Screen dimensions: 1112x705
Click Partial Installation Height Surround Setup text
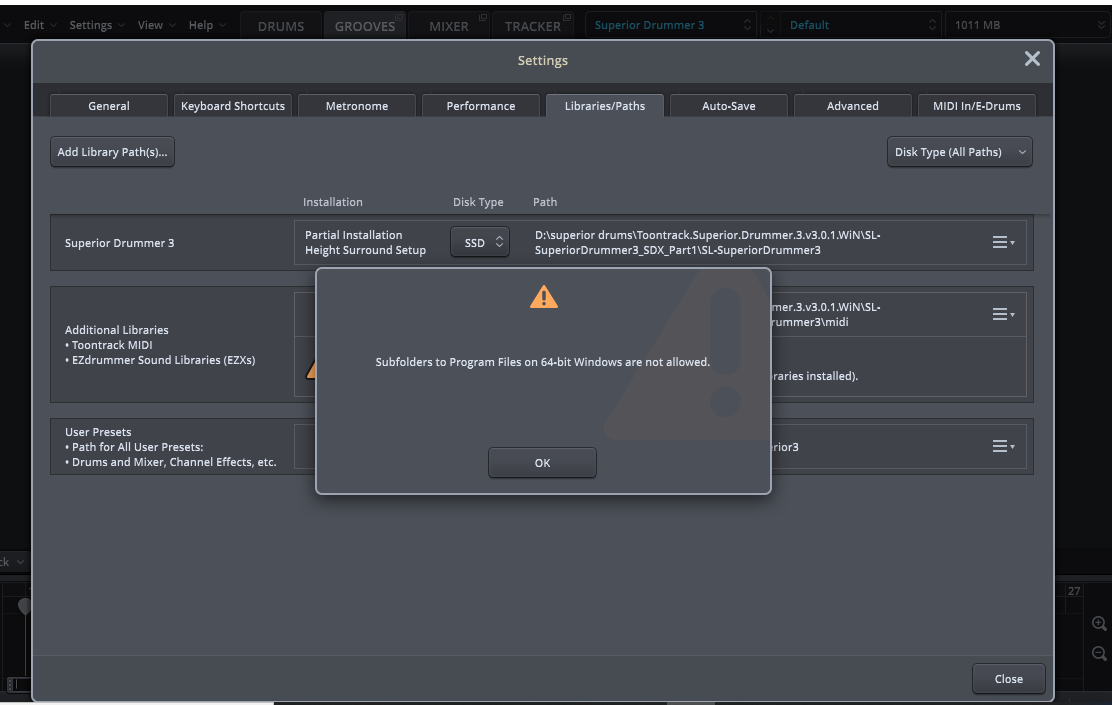[x=365, y=243]
